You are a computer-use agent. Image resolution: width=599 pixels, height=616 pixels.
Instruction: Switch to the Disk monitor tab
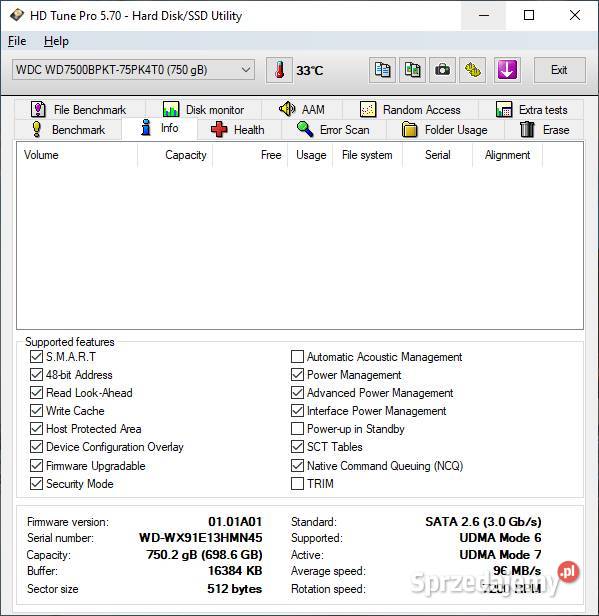tap(203, 109)
